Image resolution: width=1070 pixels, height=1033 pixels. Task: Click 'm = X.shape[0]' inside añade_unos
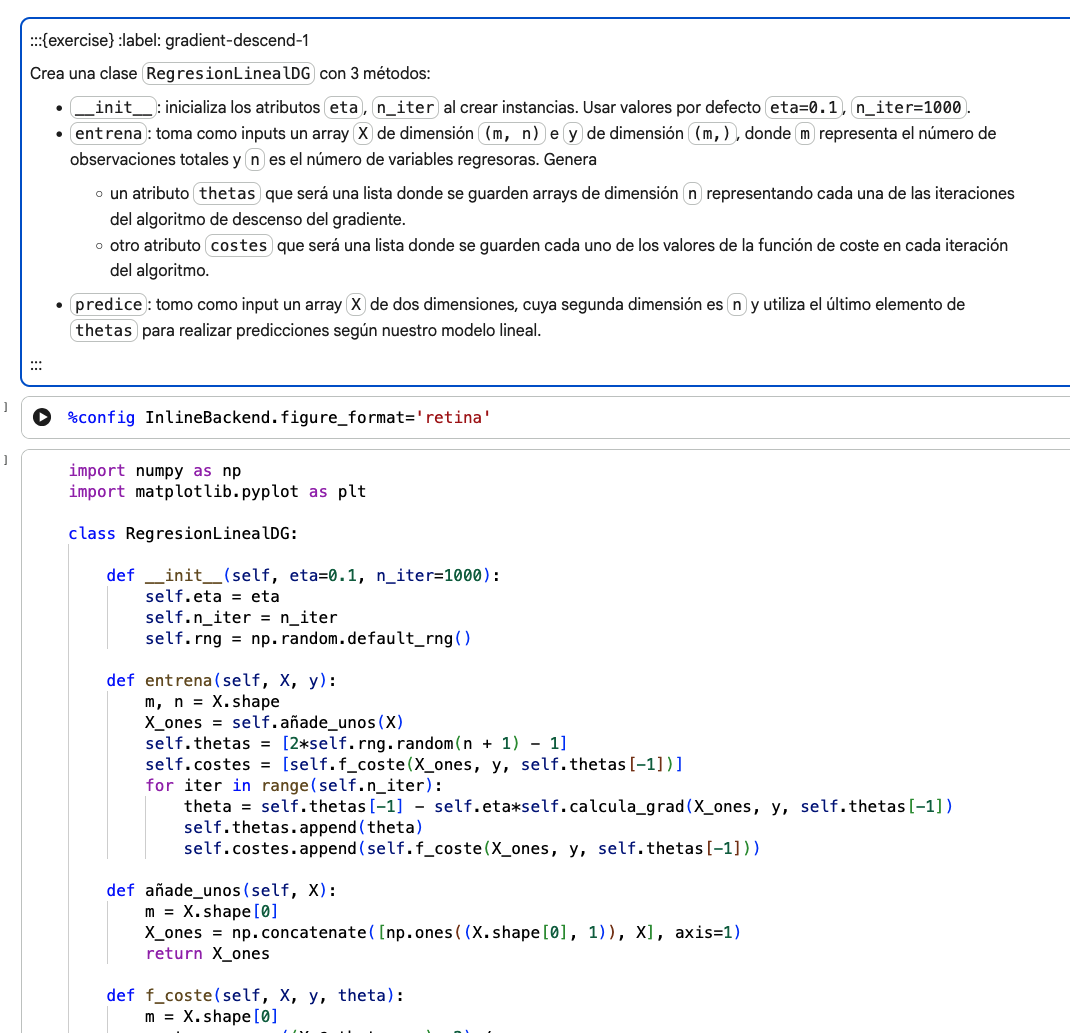[x=212, y=912]
